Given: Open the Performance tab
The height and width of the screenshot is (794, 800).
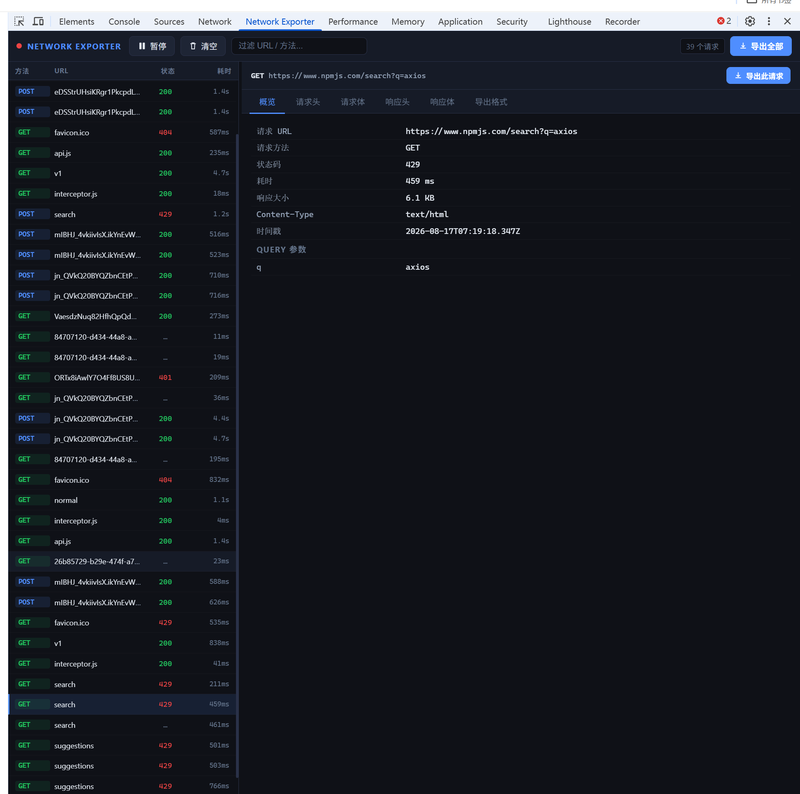Looking at the screenshot, I should pyautogui.click(x=353, y=21).
